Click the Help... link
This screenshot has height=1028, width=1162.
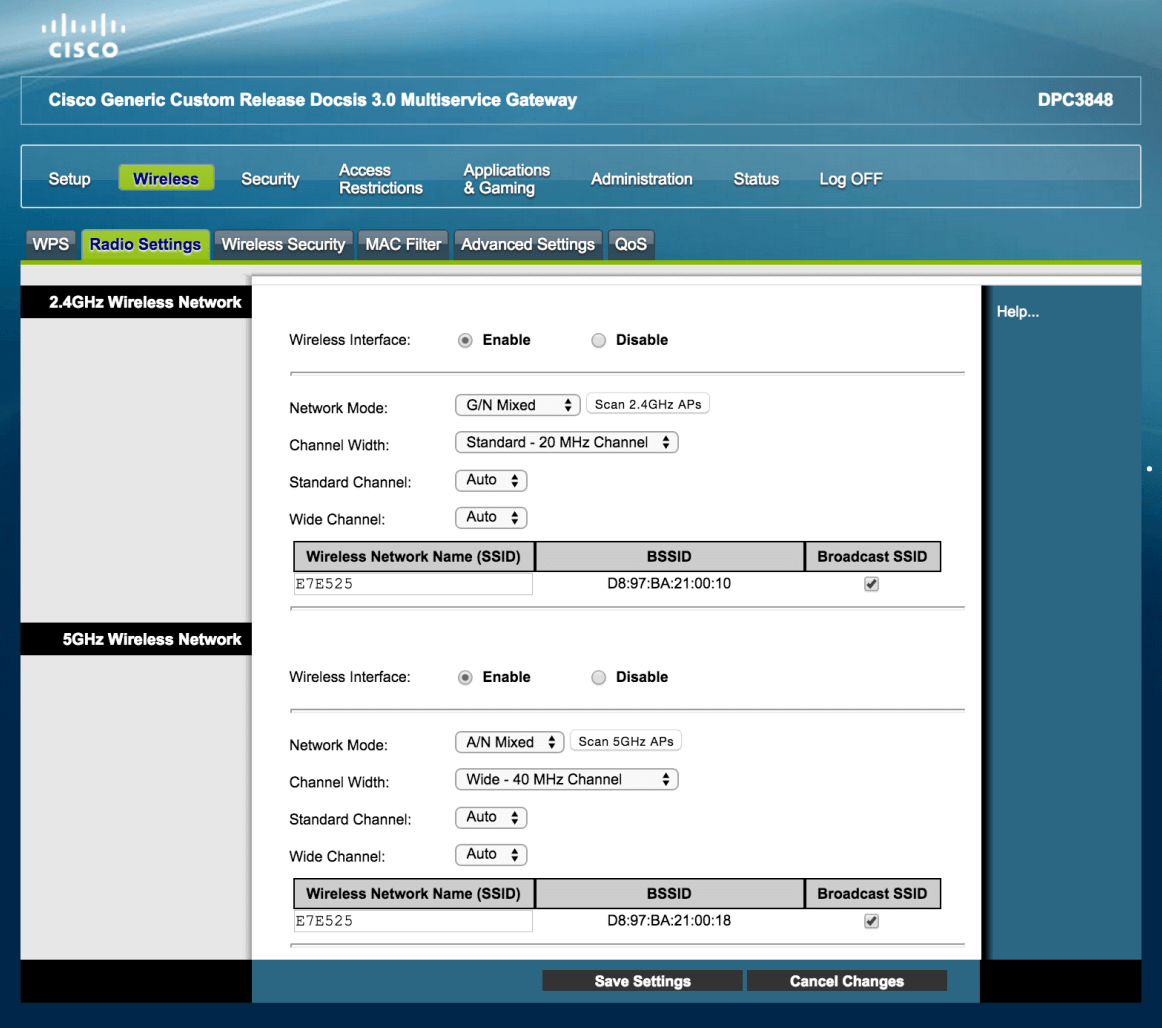(x=1018, y=313)
